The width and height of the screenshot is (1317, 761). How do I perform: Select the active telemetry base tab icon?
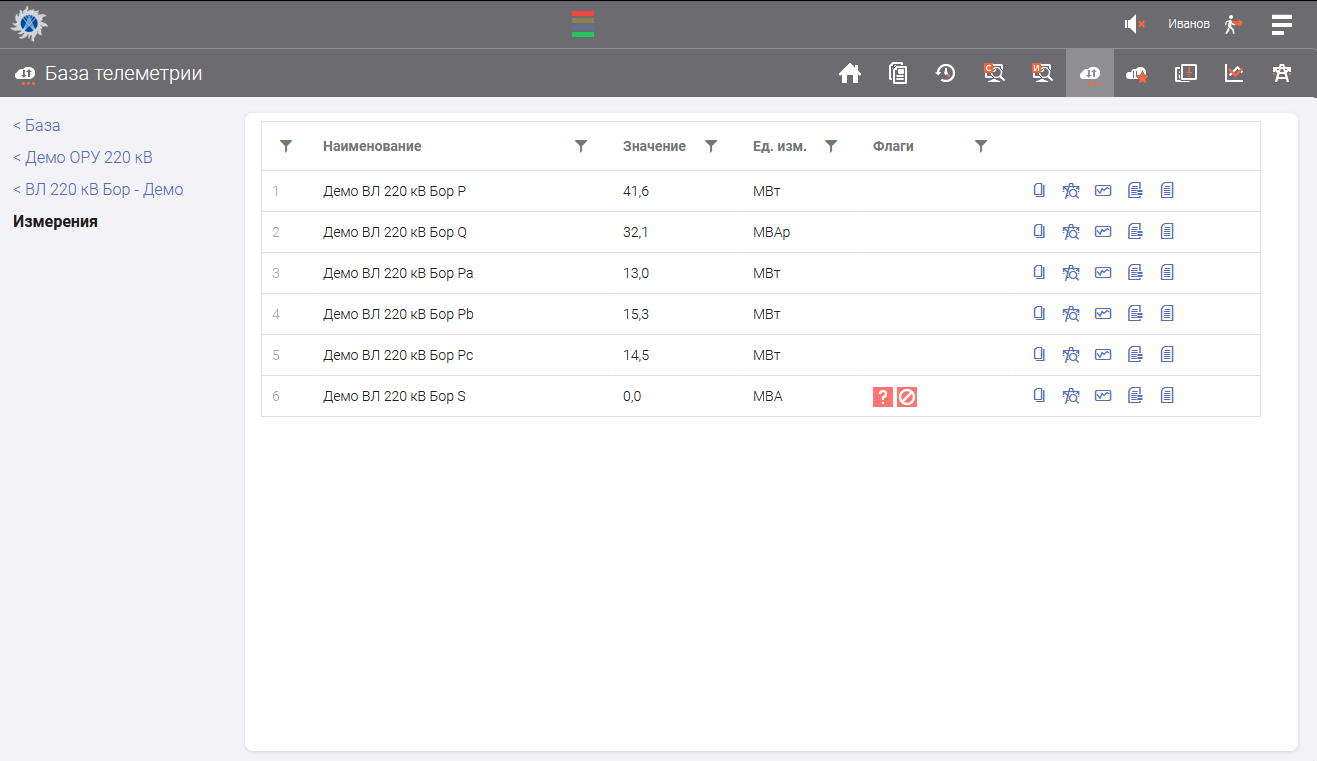point(1090,73)
